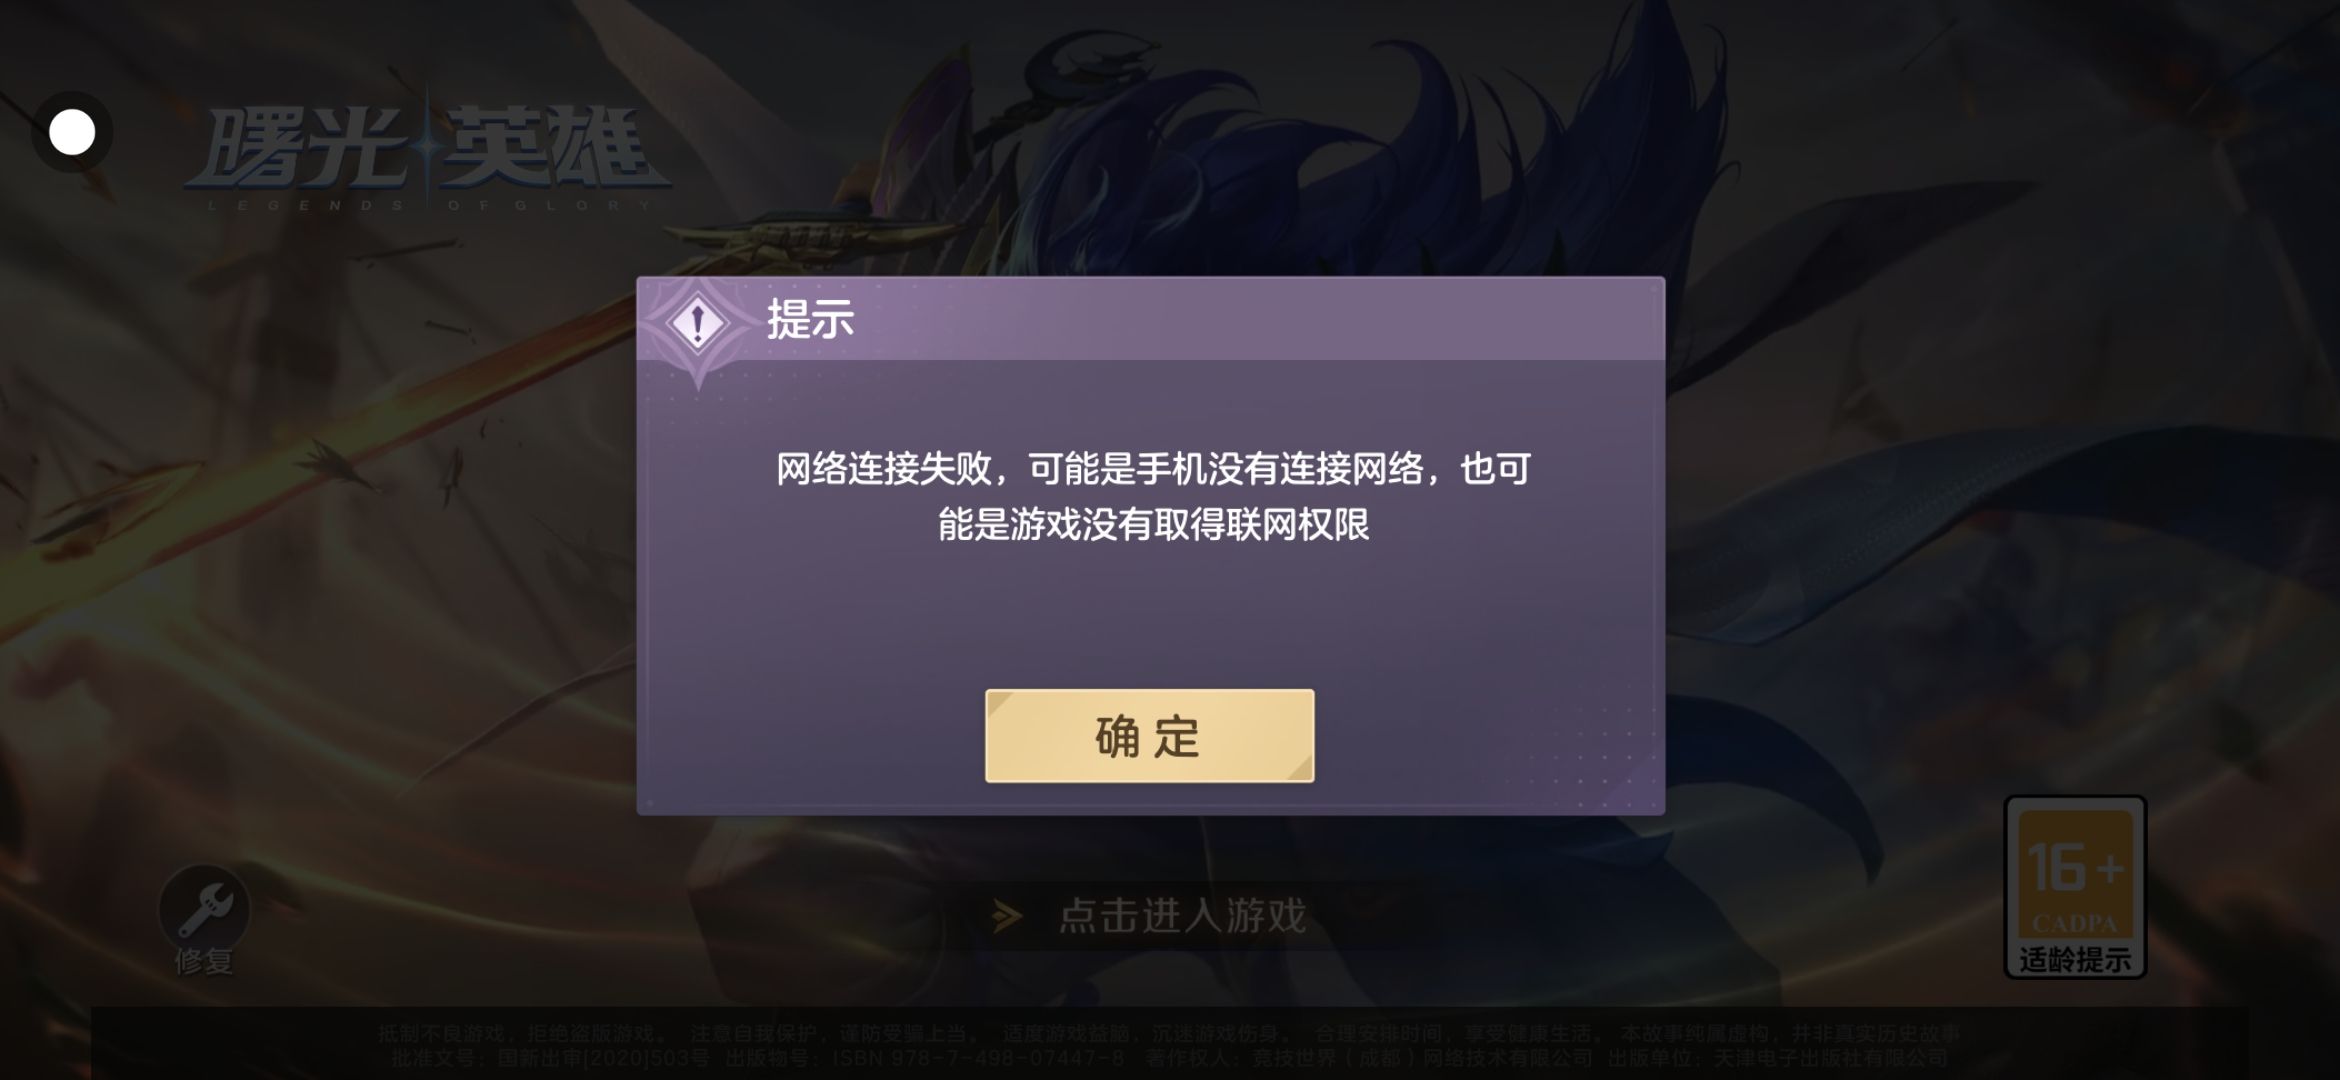Click the purple dialog header bar
Screen dimensions: 2340x1080
click(x=1150, y=319)
